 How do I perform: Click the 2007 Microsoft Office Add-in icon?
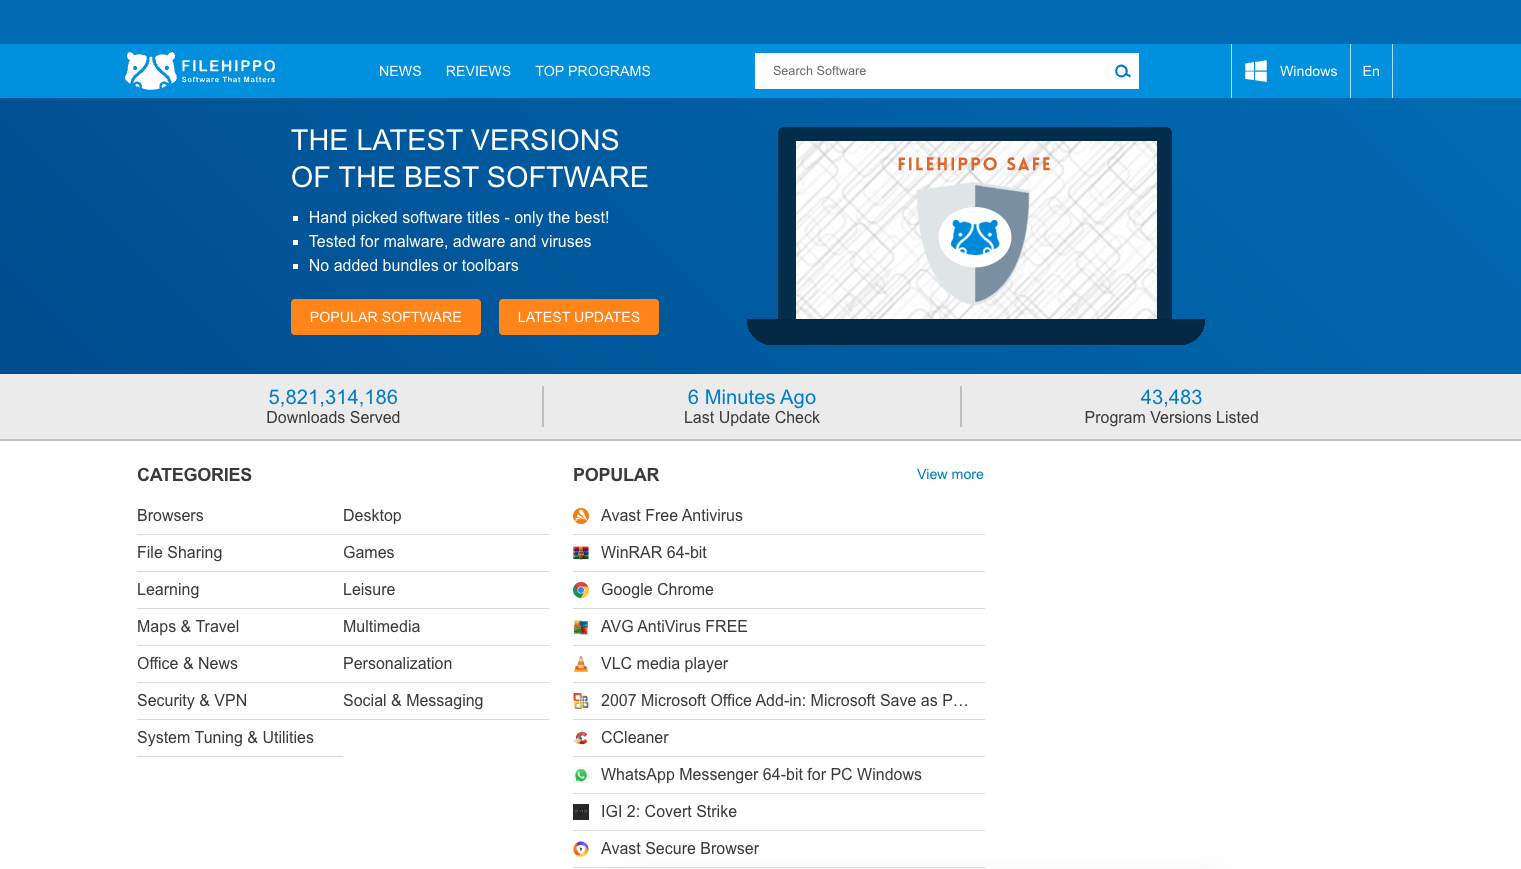pyautogui.click(x=581, y=701)
